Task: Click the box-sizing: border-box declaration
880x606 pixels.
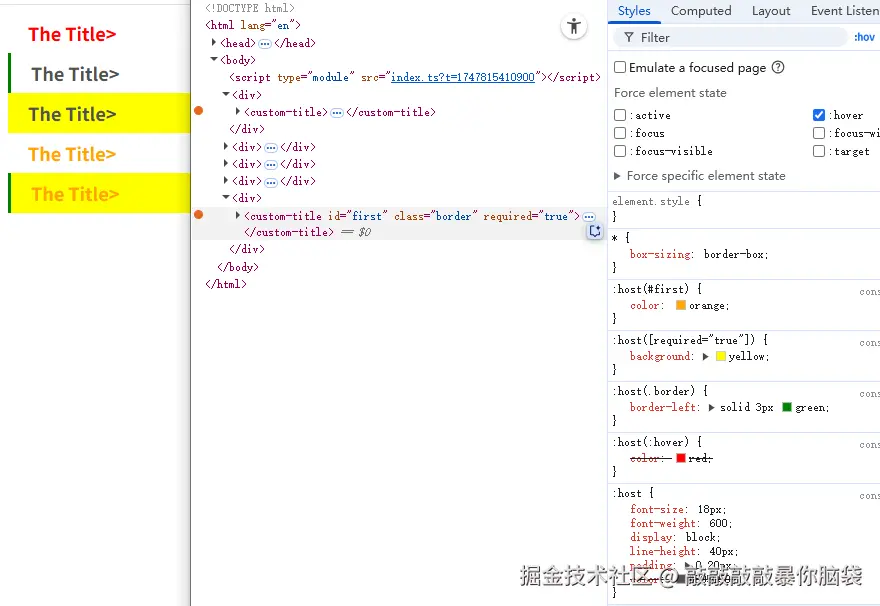Action: point(699,254)
